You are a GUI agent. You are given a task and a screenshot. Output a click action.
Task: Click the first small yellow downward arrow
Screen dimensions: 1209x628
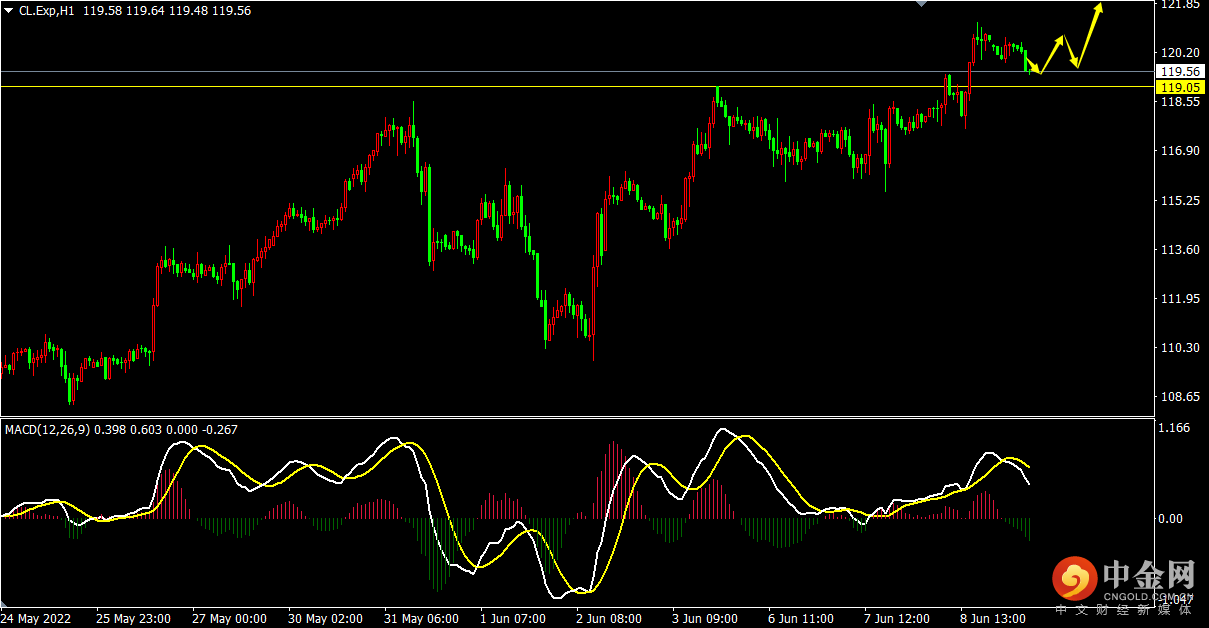click(x=1034, y=64)
